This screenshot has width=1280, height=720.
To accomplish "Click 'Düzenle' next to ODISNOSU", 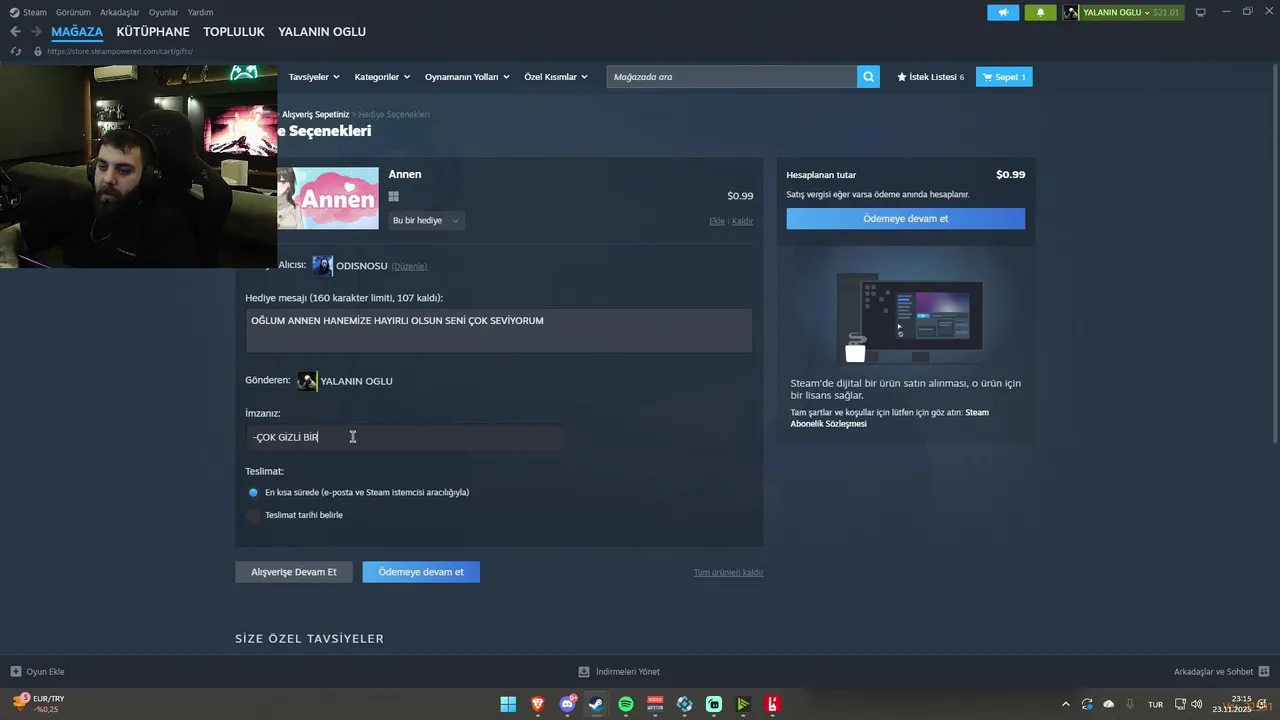I will (409, 266).
